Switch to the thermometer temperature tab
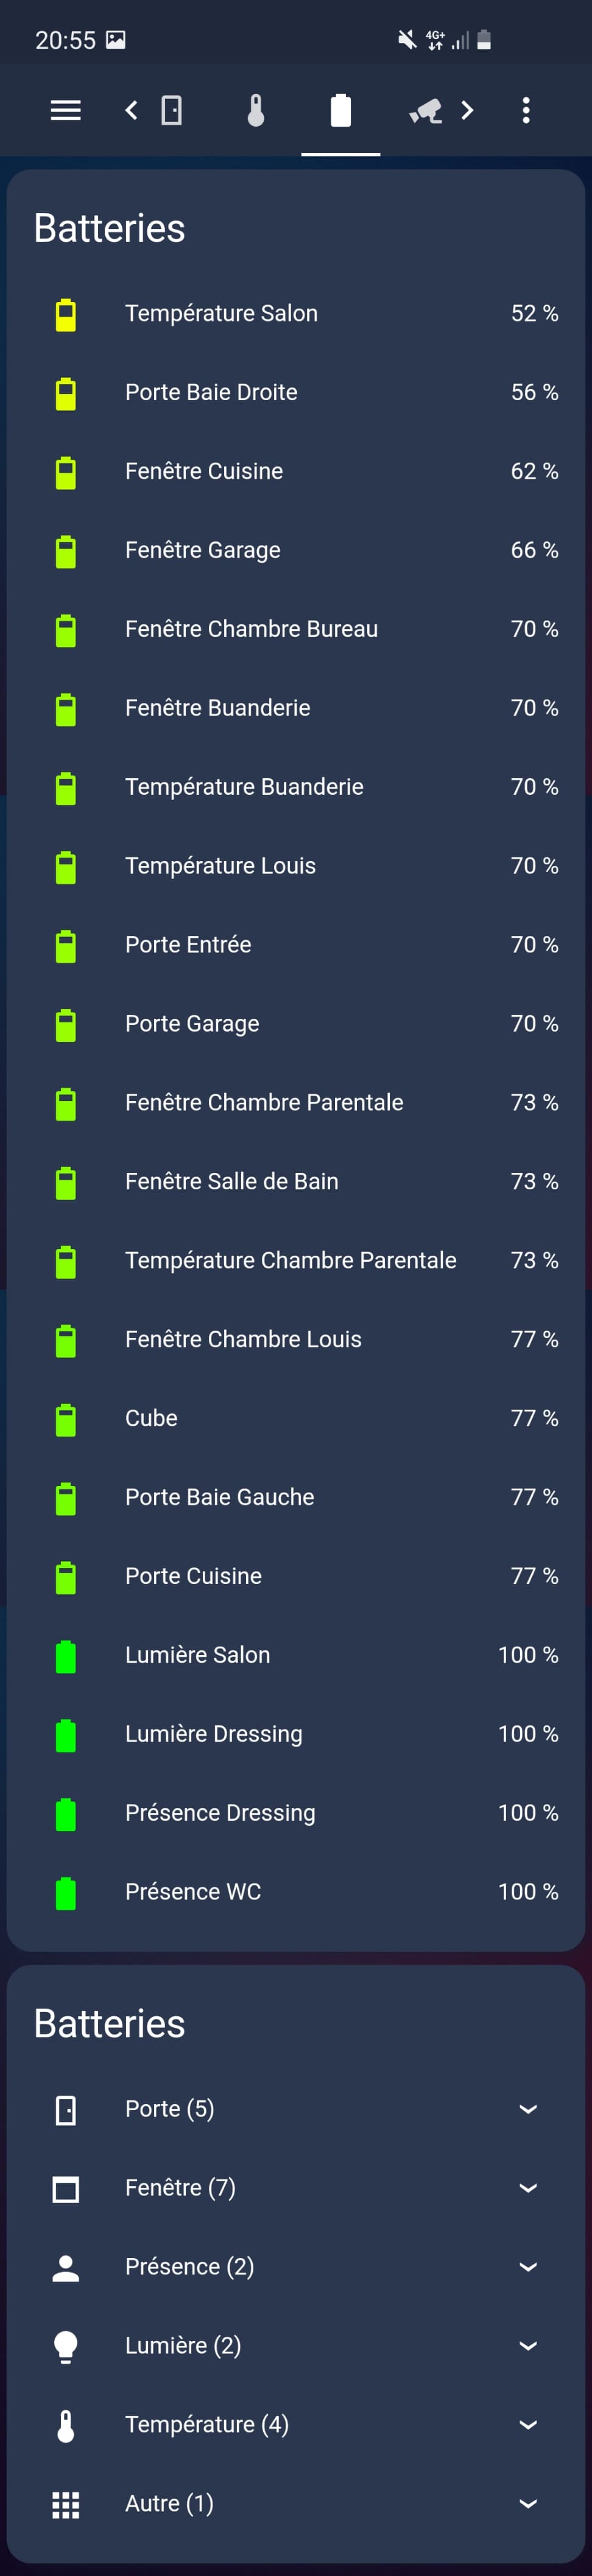This screenshot has height=2576, width=592. (256, 110)
